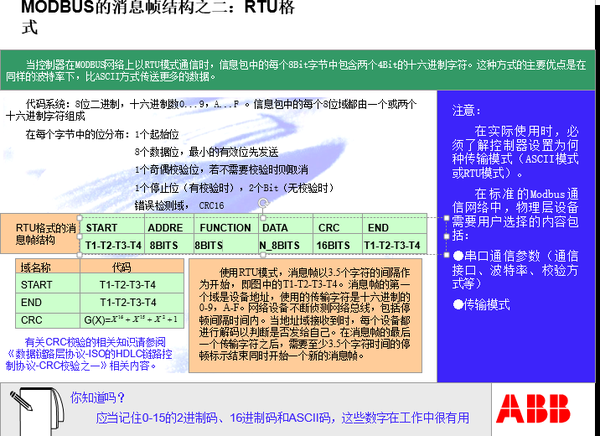Click the '代码系统' paragraph
This screenshot has height=436, width=600.
(211, 110)
